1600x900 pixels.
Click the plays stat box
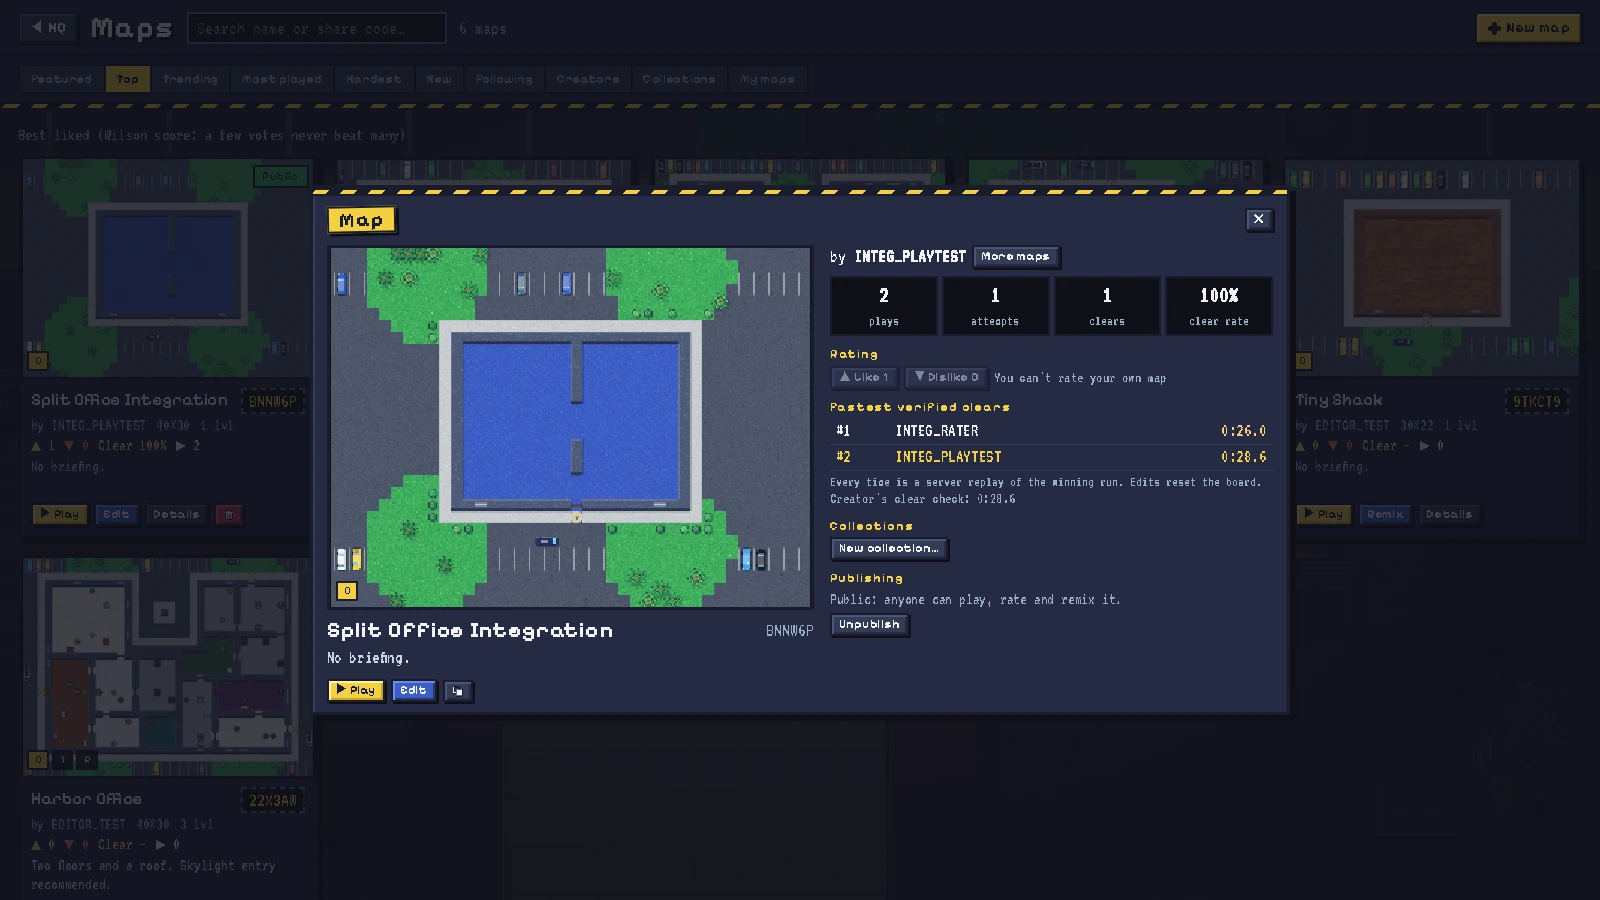[884, 306]
